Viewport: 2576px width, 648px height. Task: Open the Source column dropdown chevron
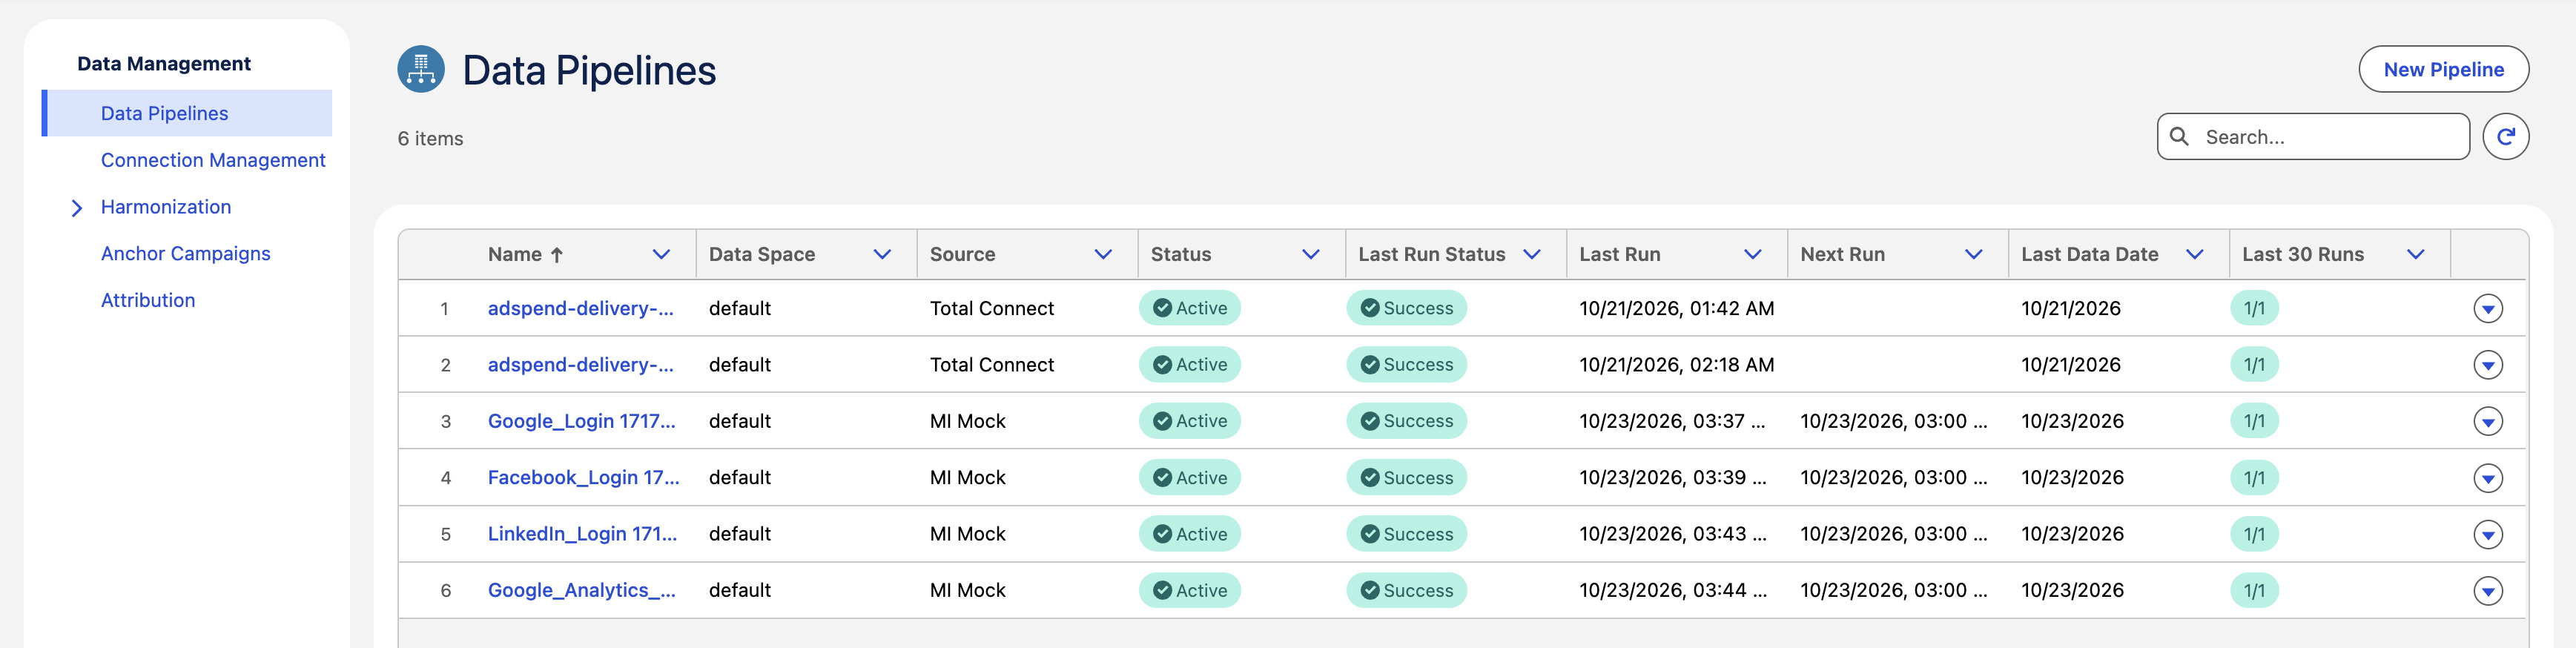[x=1103, y=255]
